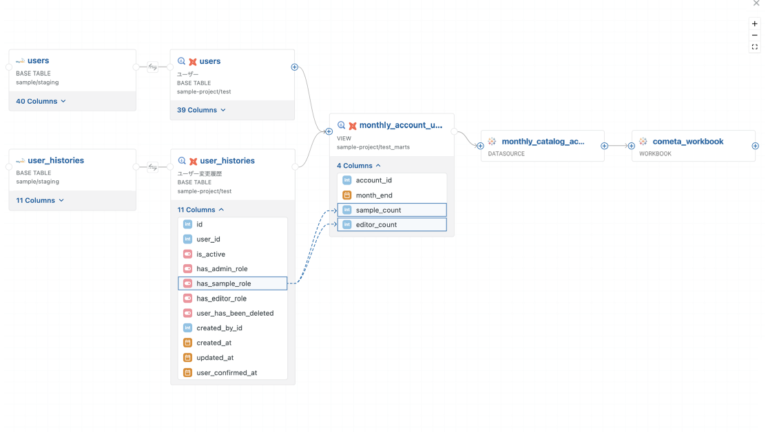Collapse 11 Columns in sample-project user_histories
The image size is (768, 432).
click(201, 210)
